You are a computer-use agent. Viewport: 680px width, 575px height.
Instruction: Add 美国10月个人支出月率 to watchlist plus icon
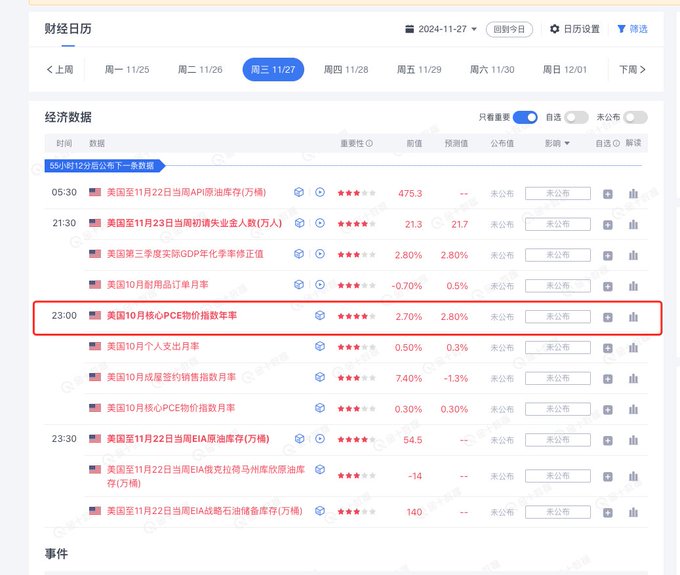click(x=608, y=347)
